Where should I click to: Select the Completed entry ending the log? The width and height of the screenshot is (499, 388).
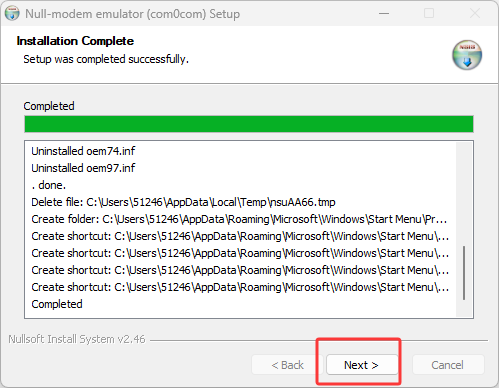tap(57, 304)
